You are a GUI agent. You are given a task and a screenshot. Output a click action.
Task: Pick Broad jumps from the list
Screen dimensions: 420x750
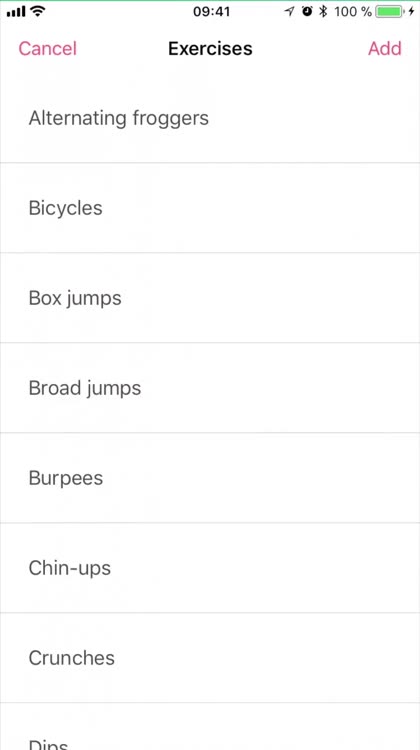210,388
